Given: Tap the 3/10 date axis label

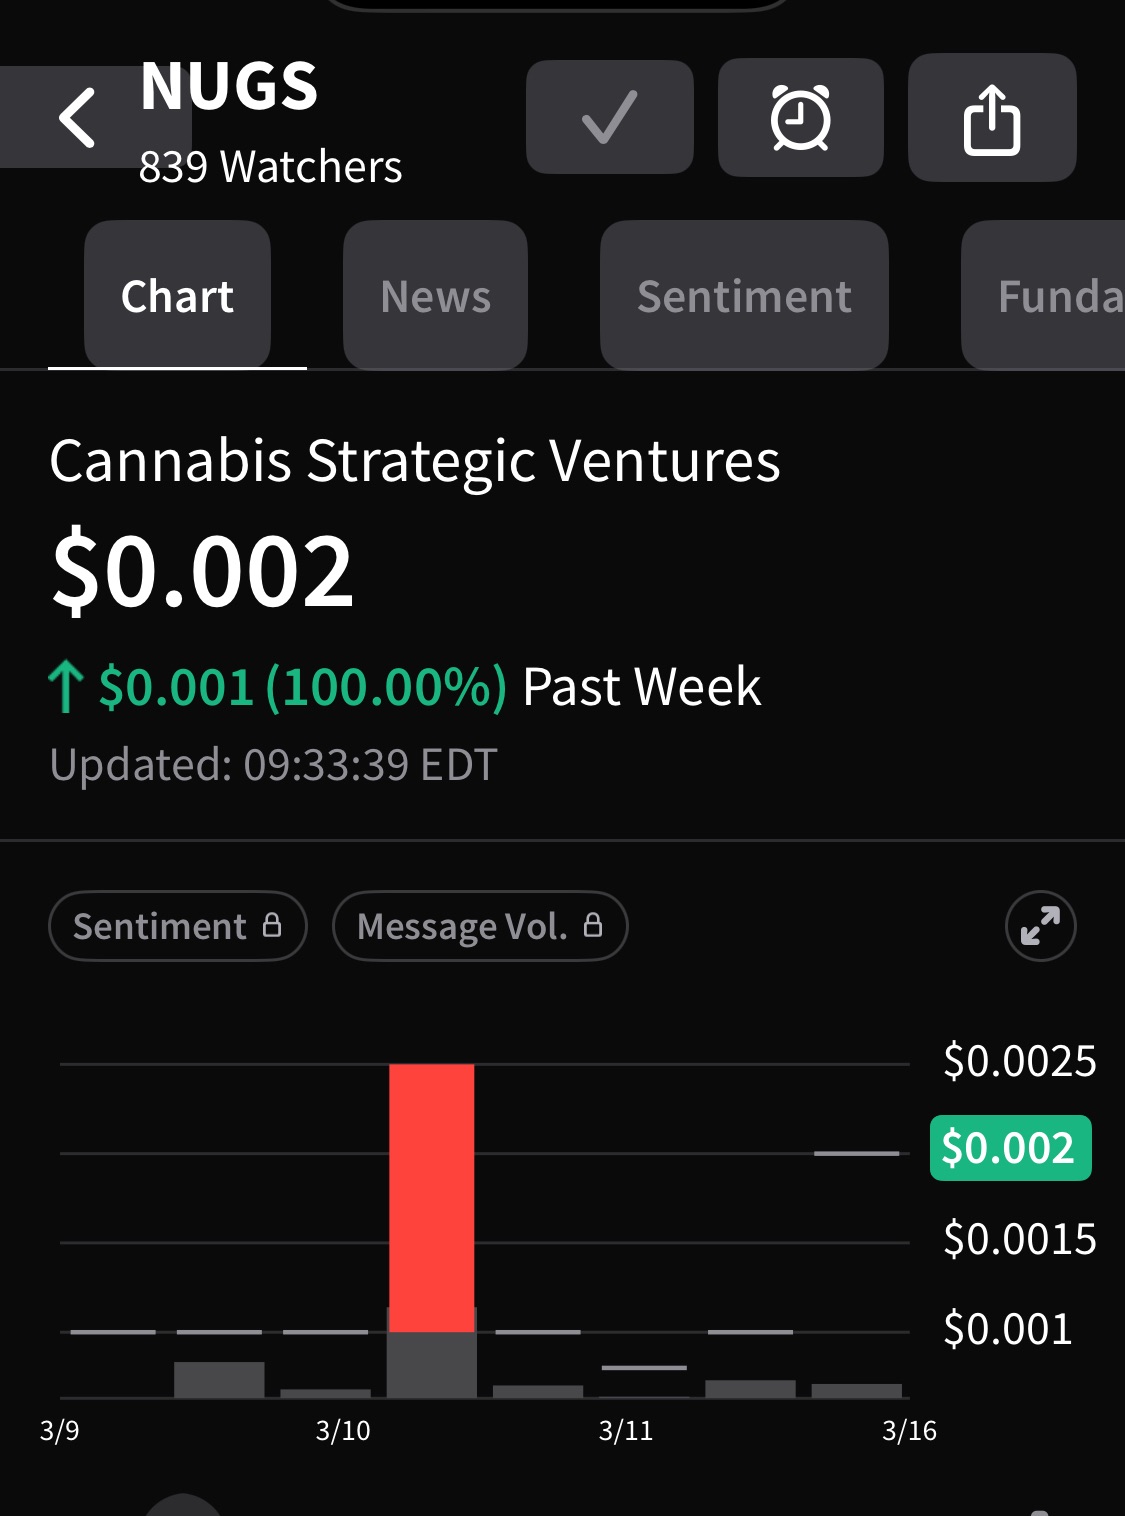Looking at the screenshot, I should pyautogui.click(x=343, y=1431).
